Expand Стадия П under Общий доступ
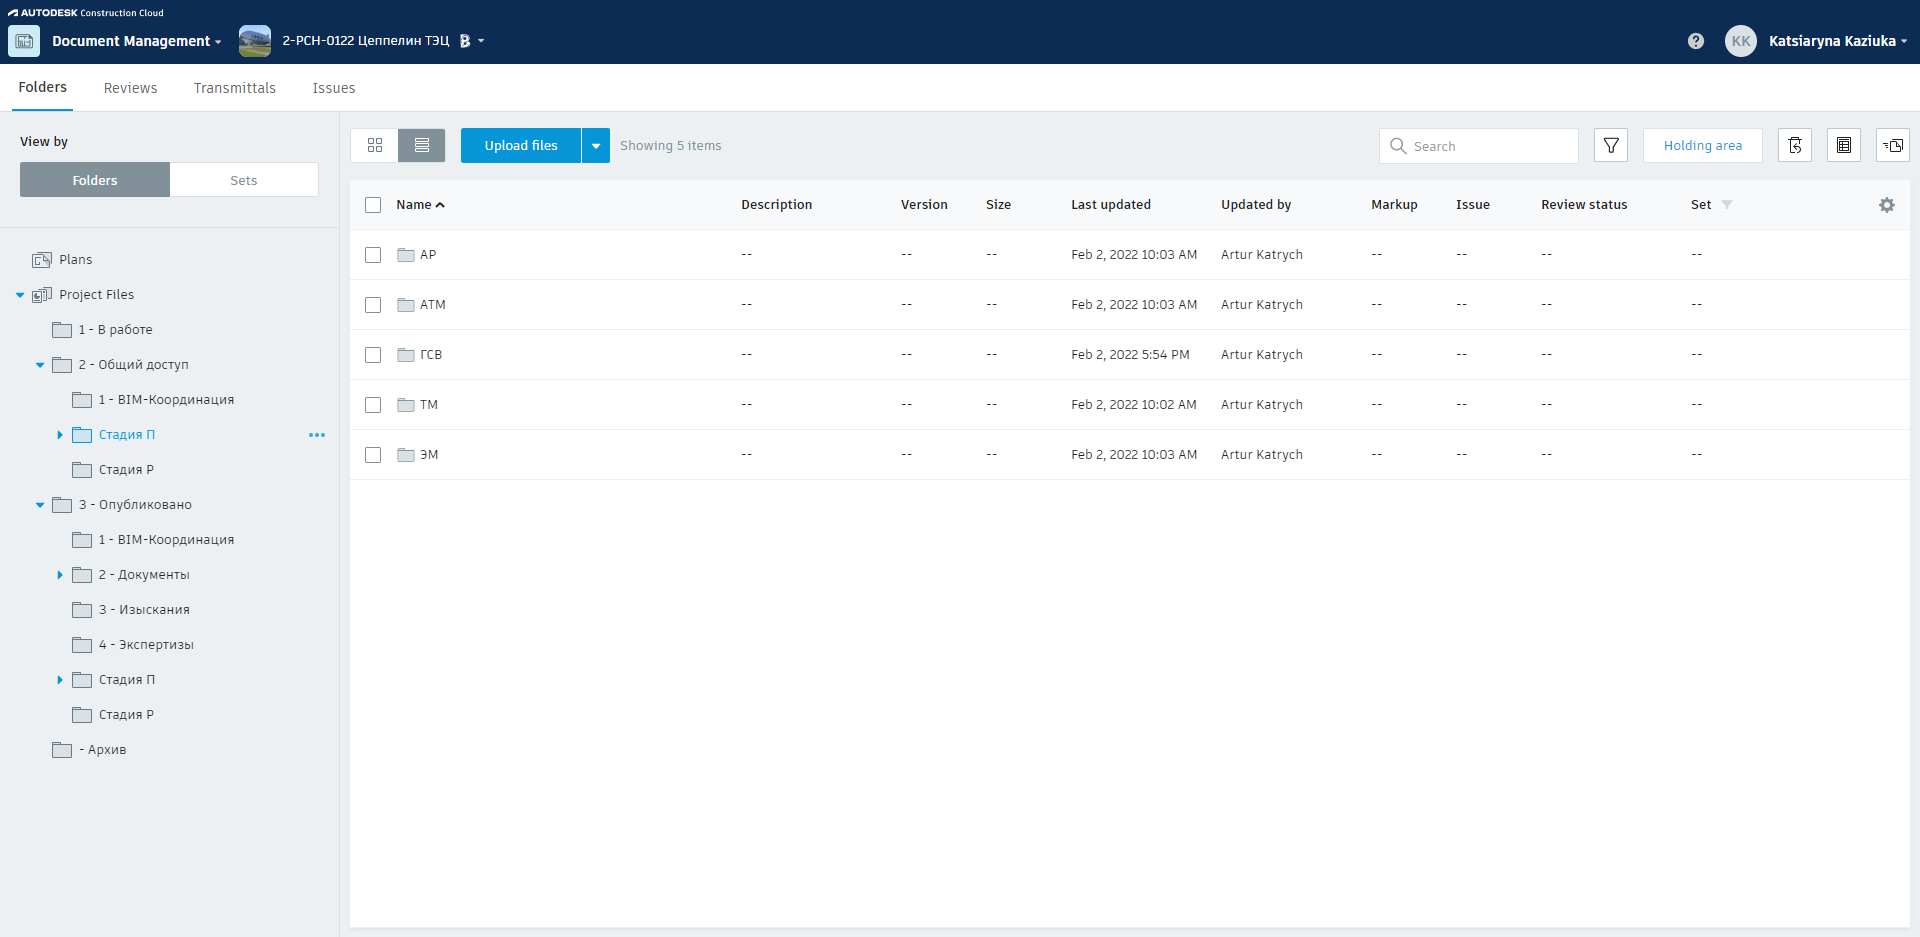 60,435
